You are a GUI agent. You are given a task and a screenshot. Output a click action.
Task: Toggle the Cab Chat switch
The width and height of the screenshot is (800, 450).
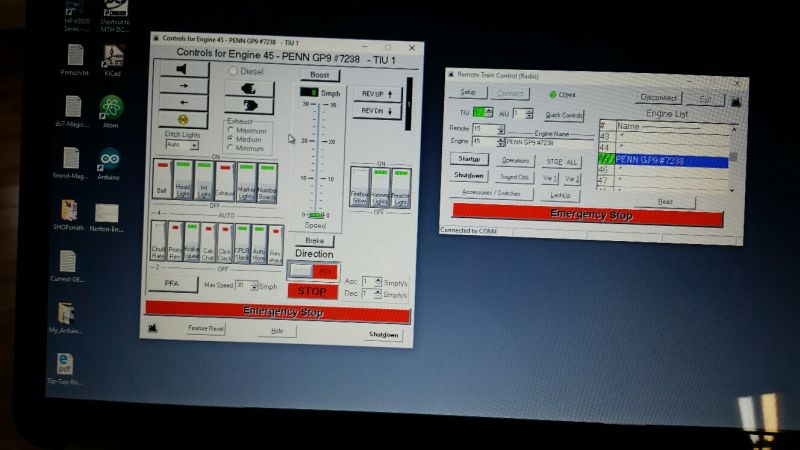[x=208, y=242]
